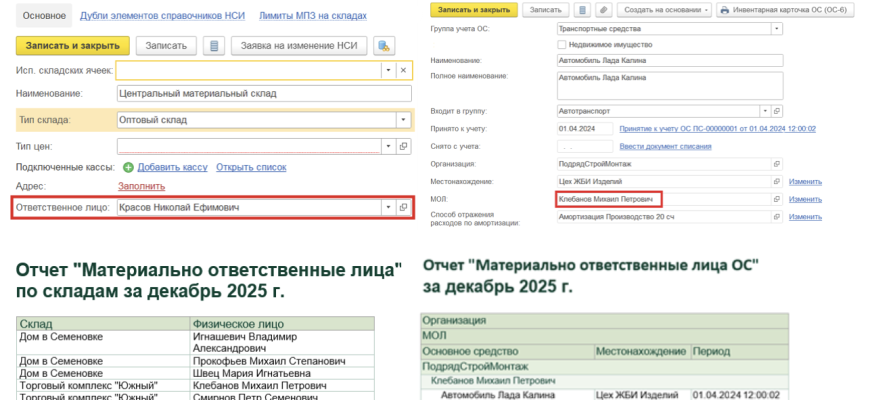Click the open icon in the Тип цен field
870x400 pixels.
(403, 146)
